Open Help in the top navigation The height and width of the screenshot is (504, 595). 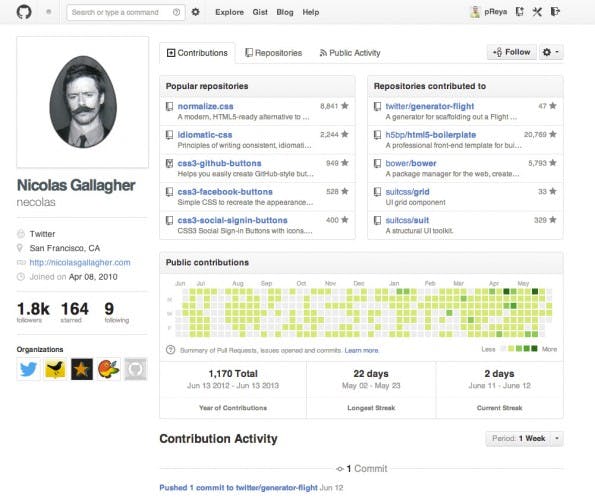(x=311, y=12)
